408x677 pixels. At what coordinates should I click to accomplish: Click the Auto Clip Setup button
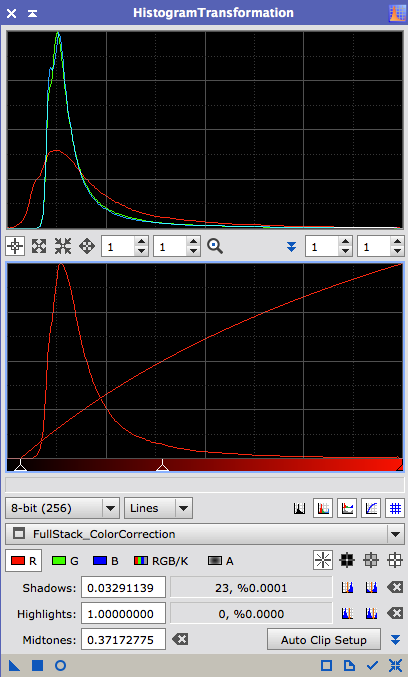(324, 639)
